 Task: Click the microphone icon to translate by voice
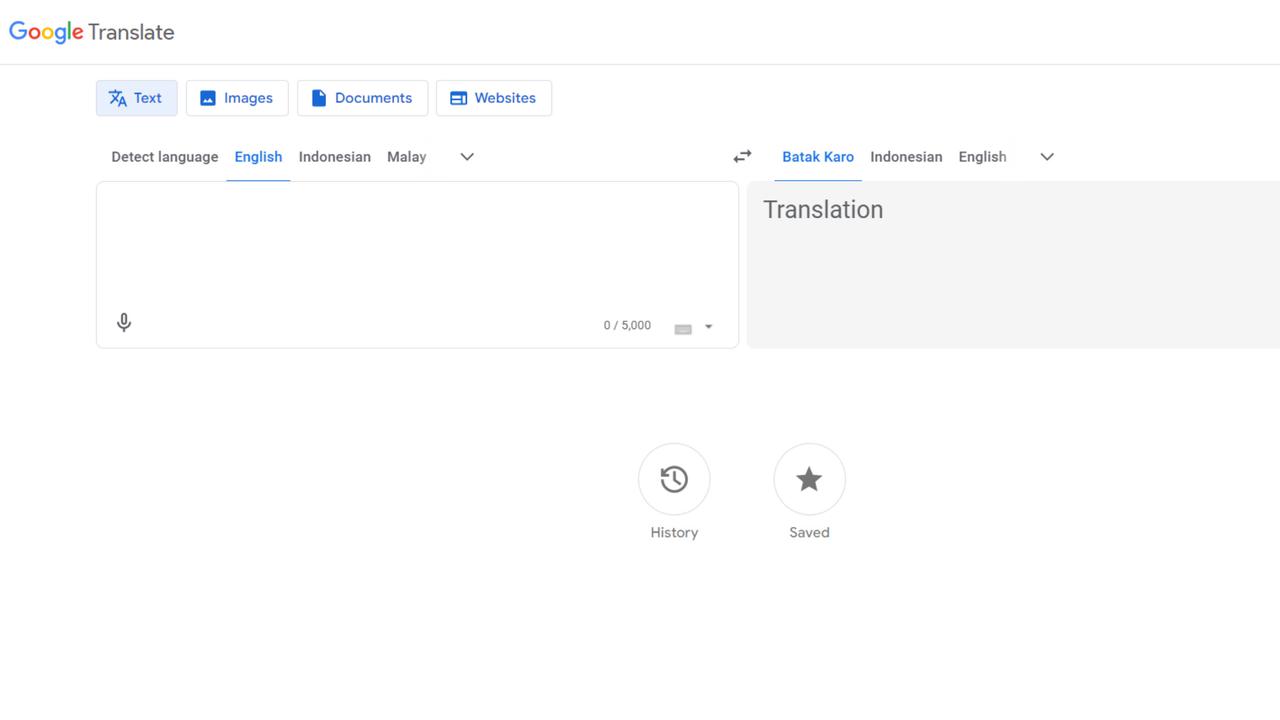point(123,322)
